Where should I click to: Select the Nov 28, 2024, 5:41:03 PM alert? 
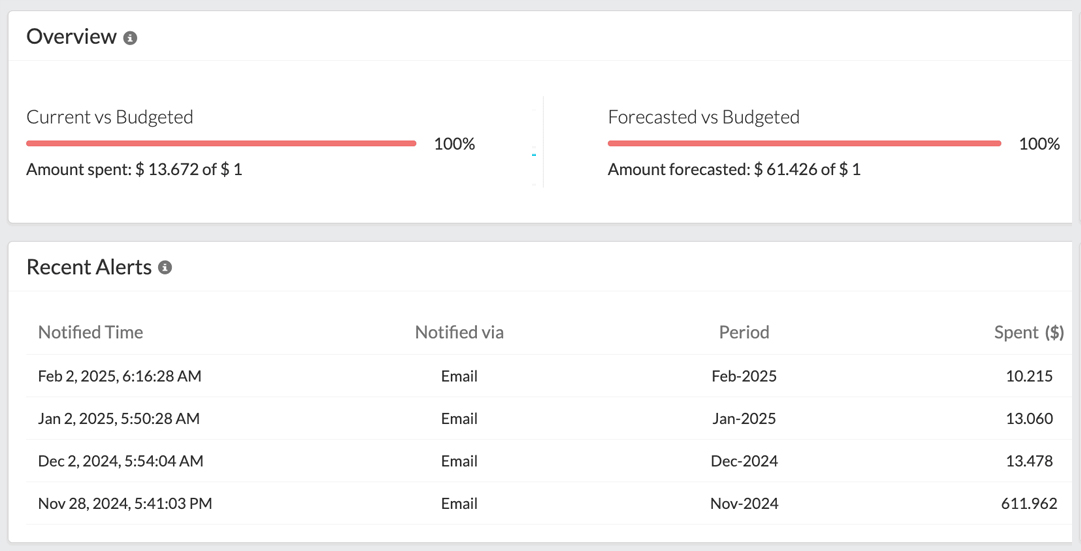(125, 503)
